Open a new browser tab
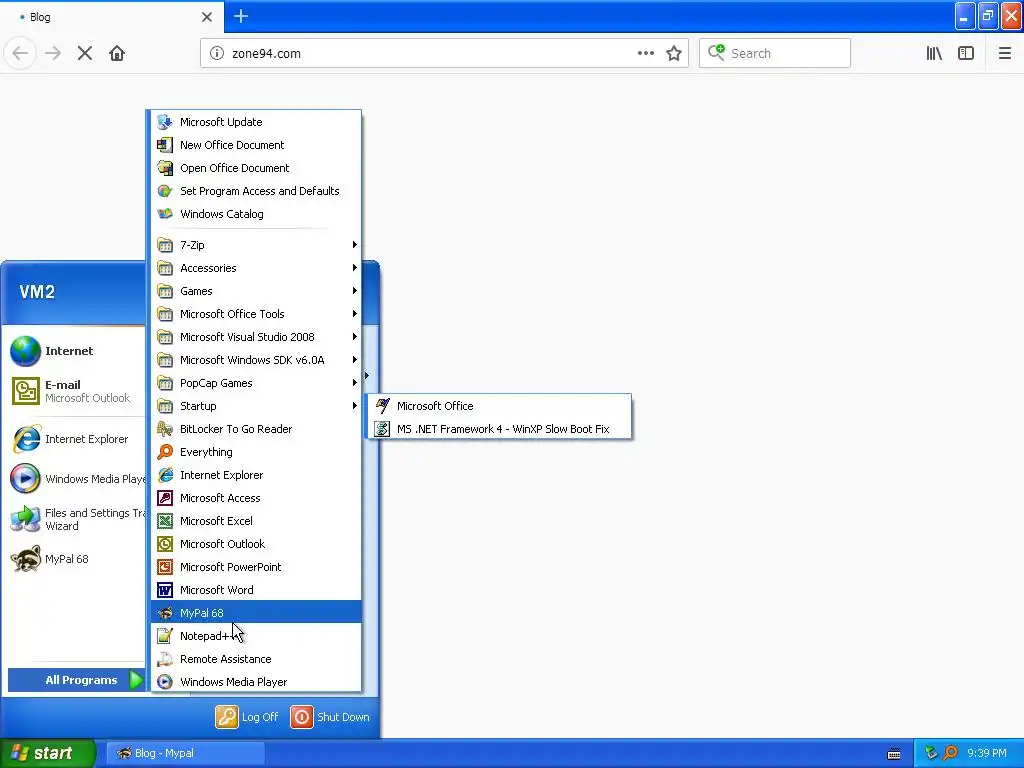This screenshot has height=768, width=1024. point(241,16)
